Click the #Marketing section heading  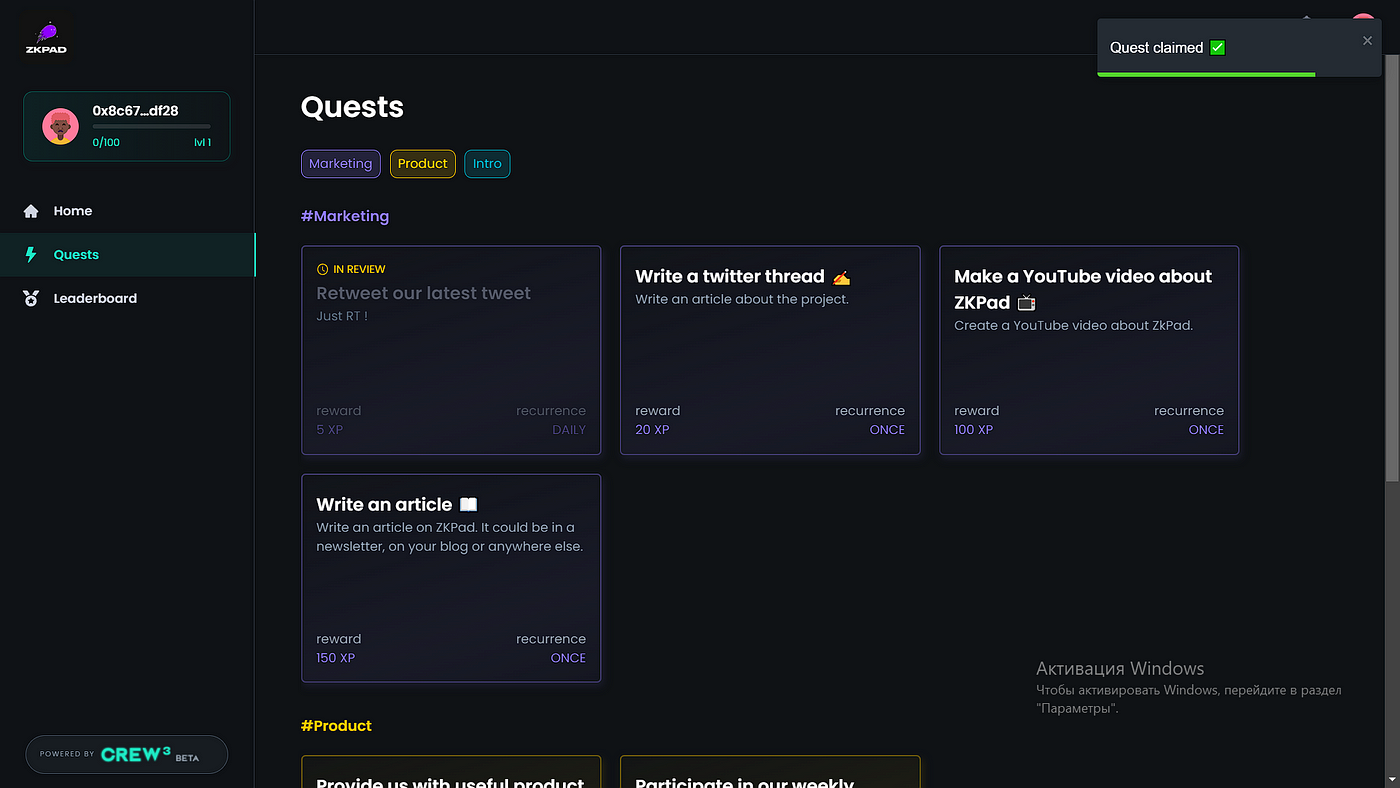point(345,216)
